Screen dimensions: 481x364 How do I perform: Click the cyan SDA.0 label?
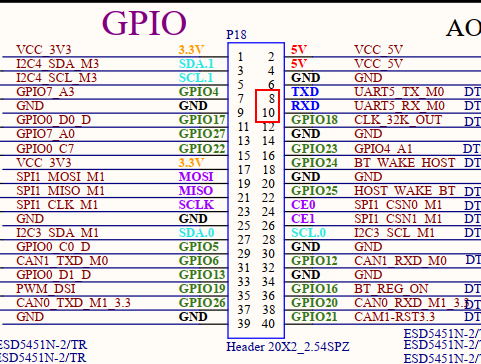point(196,232)
